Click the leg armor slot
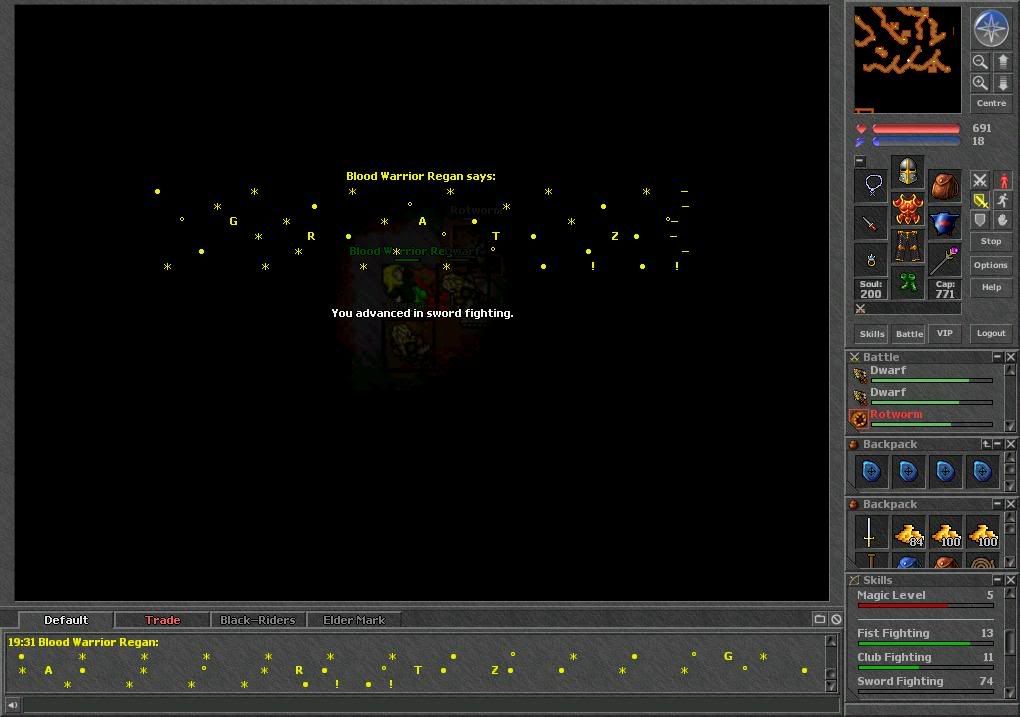 (x=907, y=246)
